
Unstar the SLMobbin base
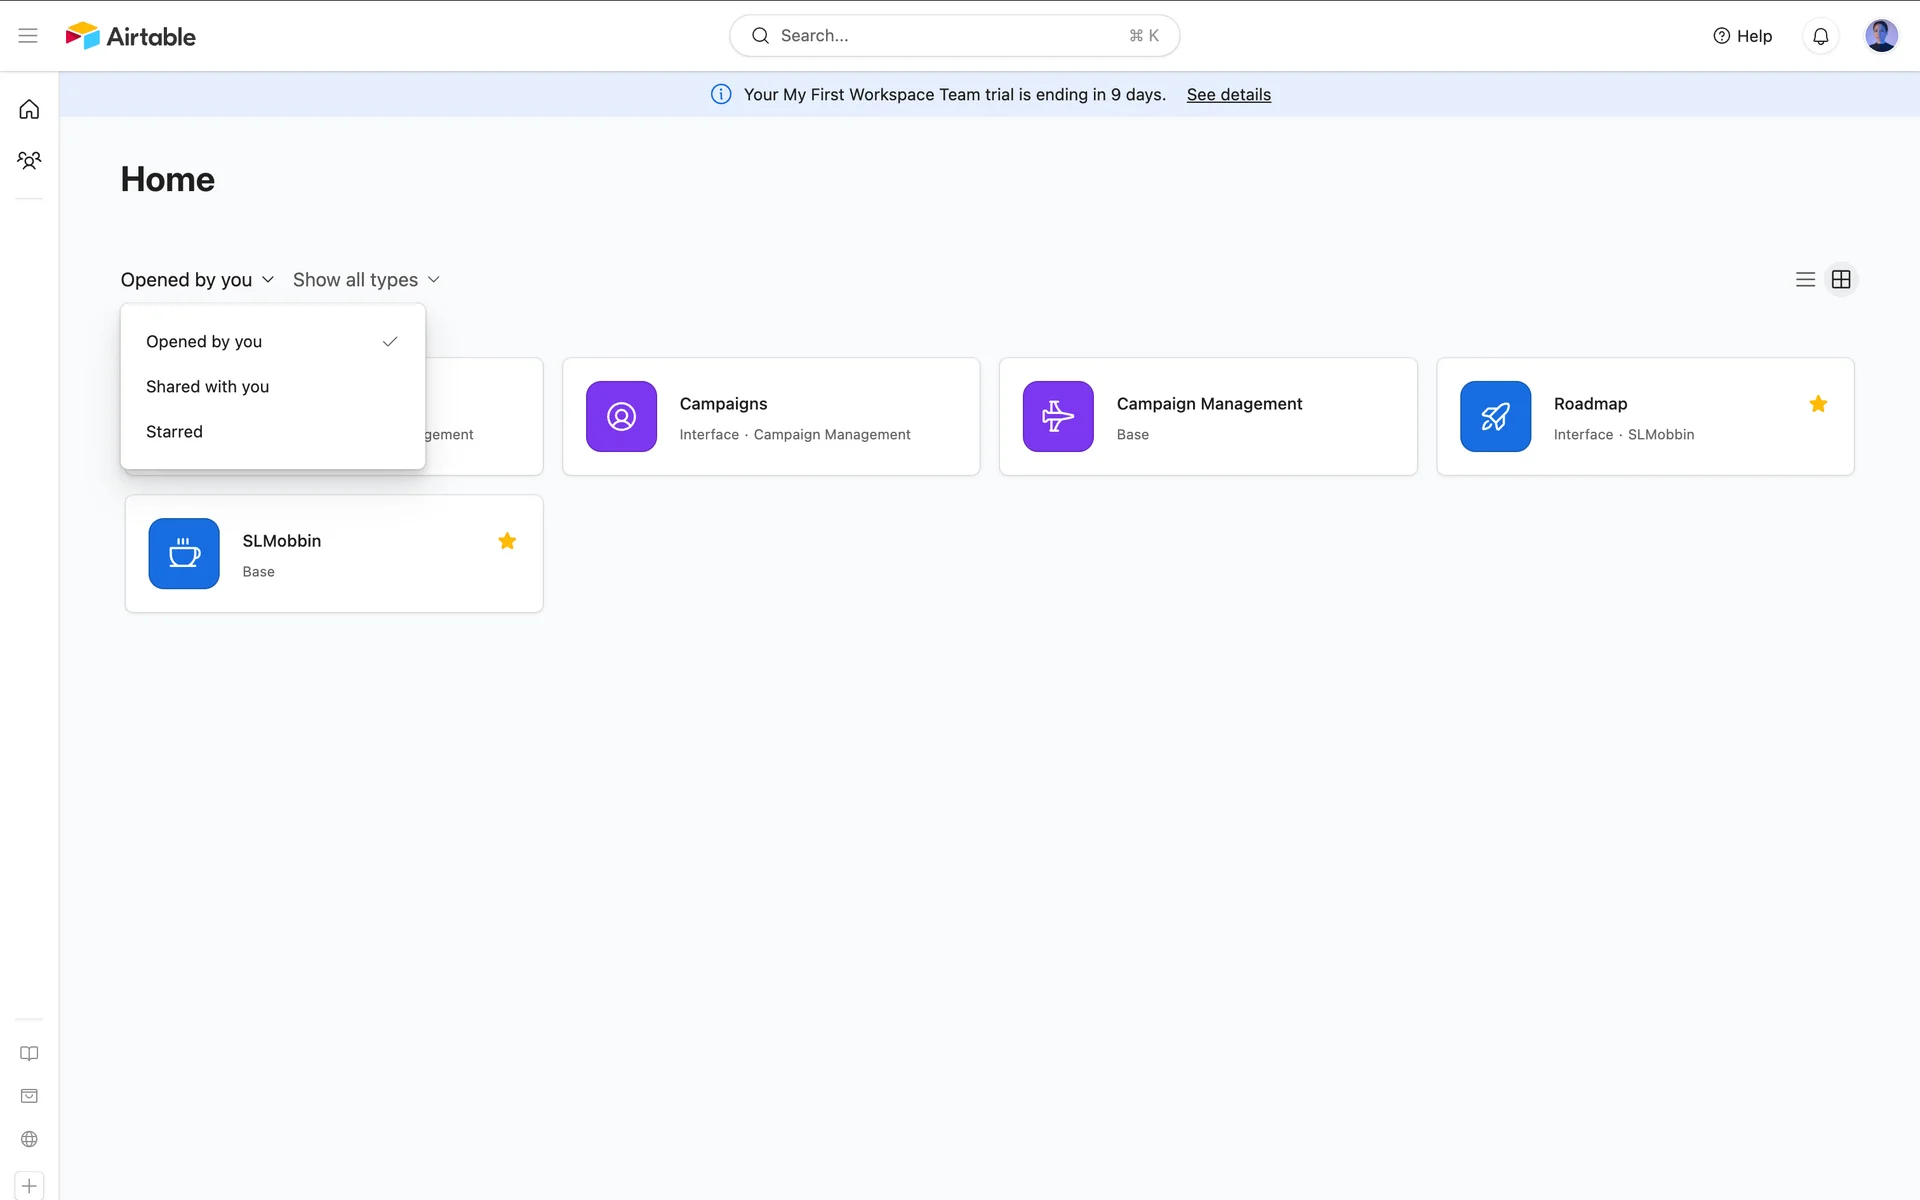coord(507,541)
